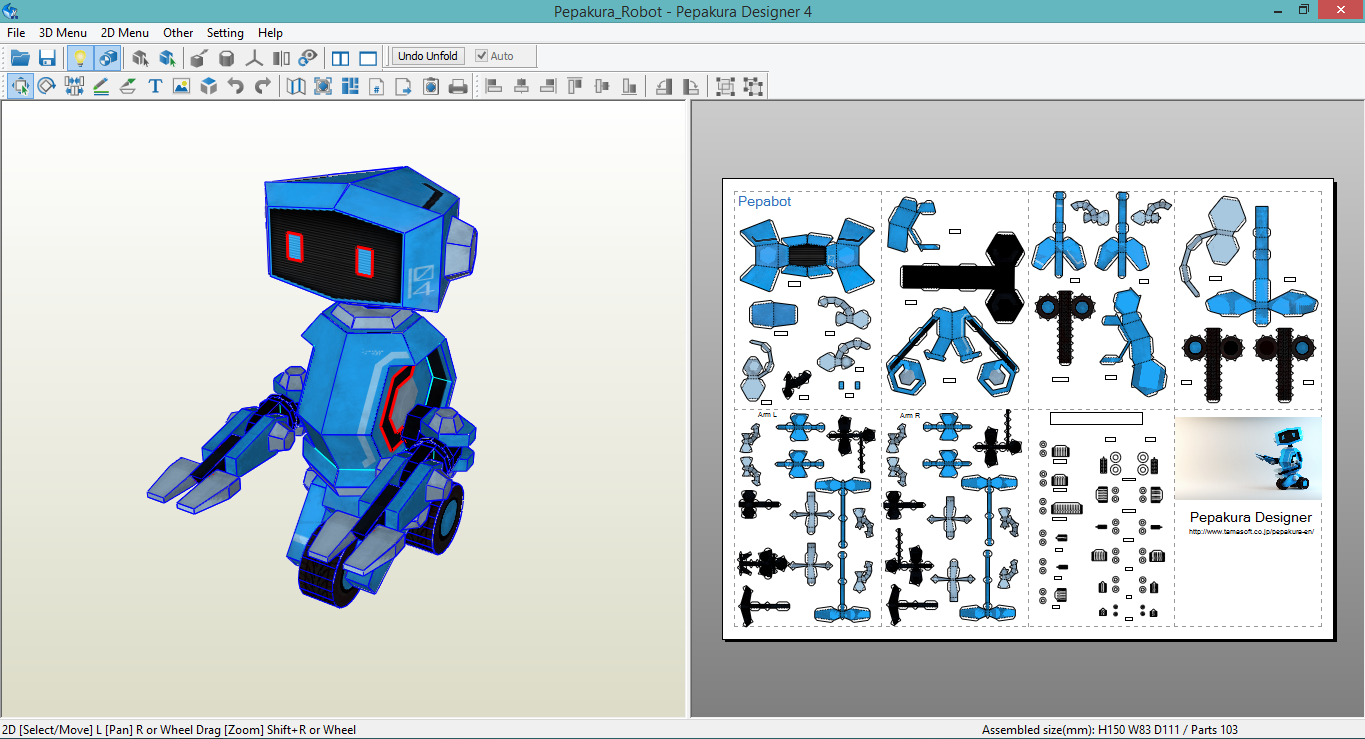This screenshot has width=1365, height=739.
Task: Toggle the light shading bulb
Action: click(x=79, y=57)
